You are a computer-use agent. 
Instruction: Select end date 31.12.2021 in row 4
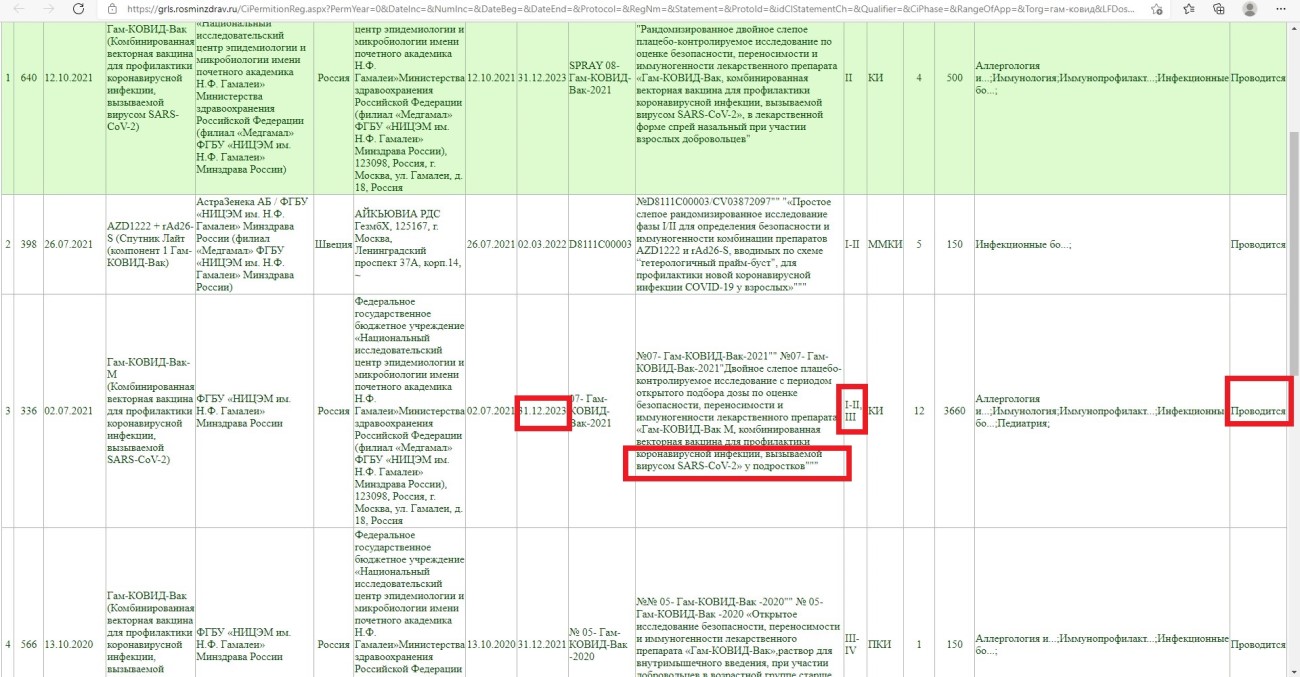click(x=541, y=645)
